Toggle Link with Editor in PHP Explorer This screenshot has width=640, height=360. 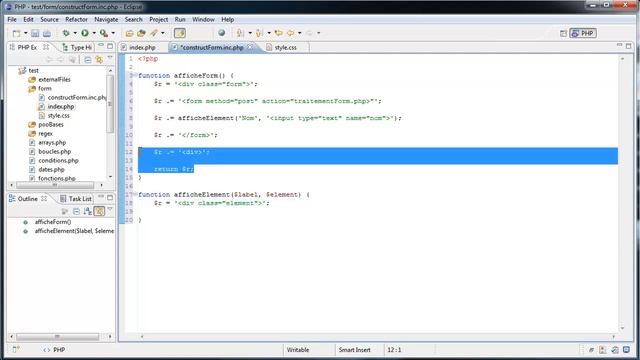point(99,60)
